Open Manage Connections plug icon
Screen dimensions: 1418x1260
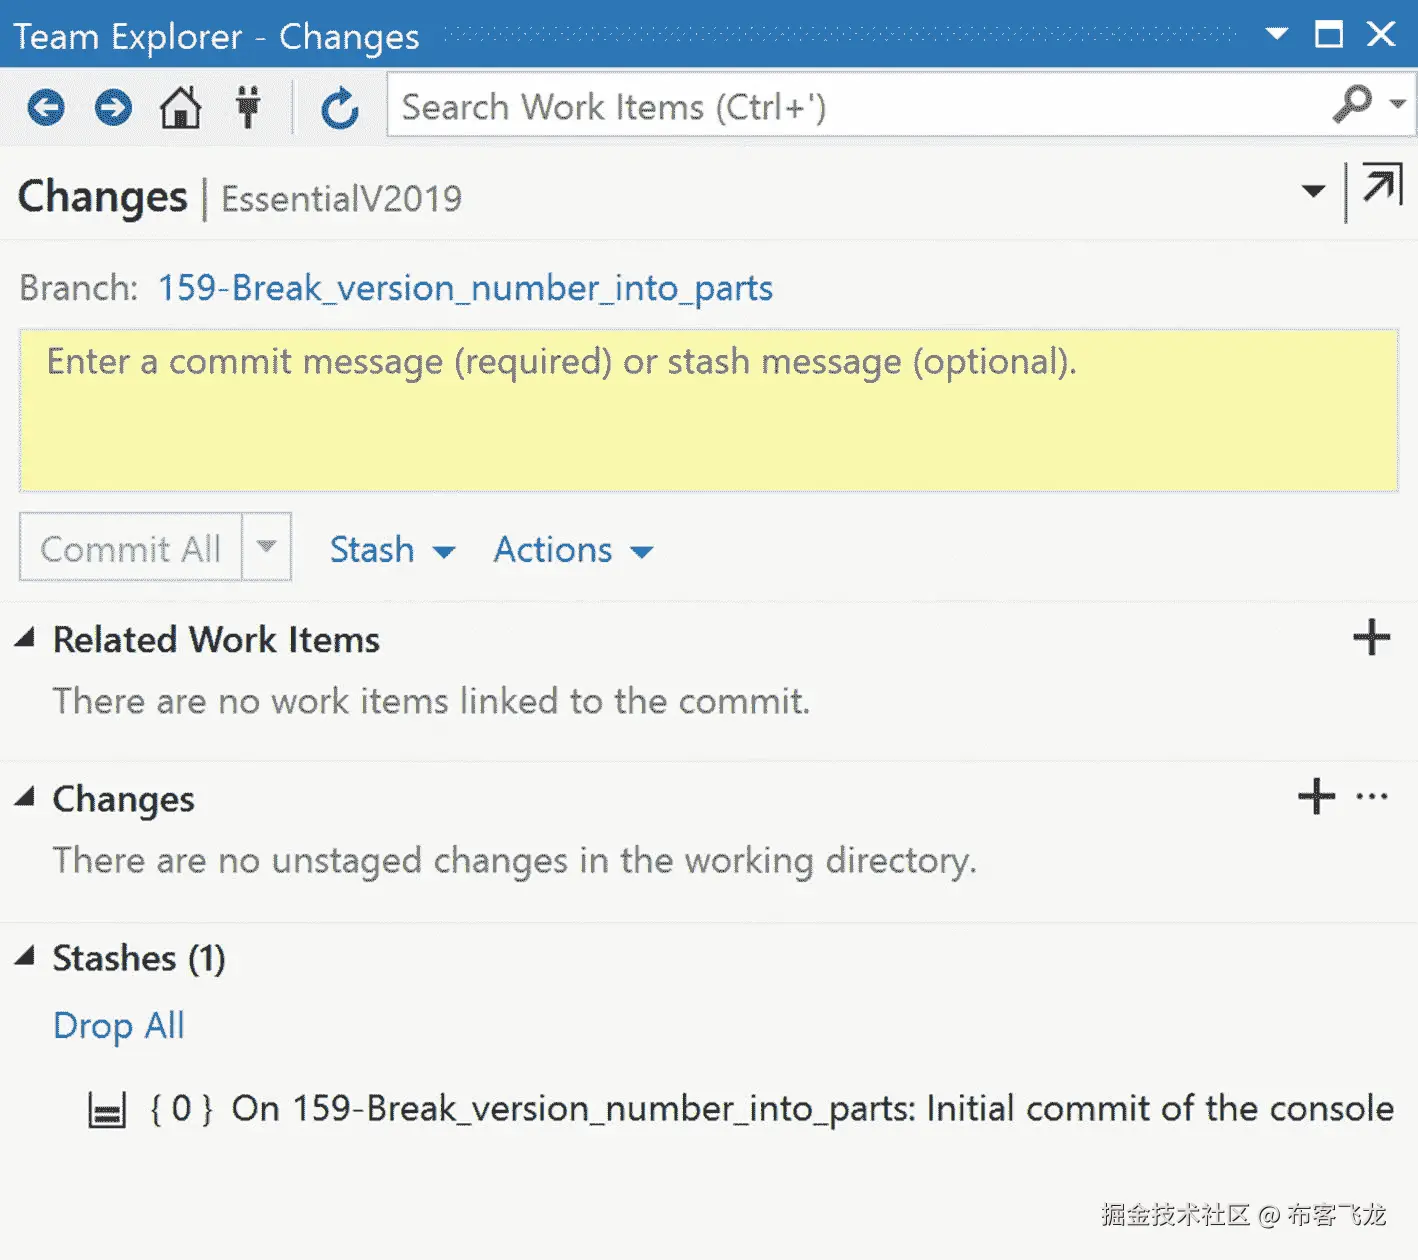(248, 107)
